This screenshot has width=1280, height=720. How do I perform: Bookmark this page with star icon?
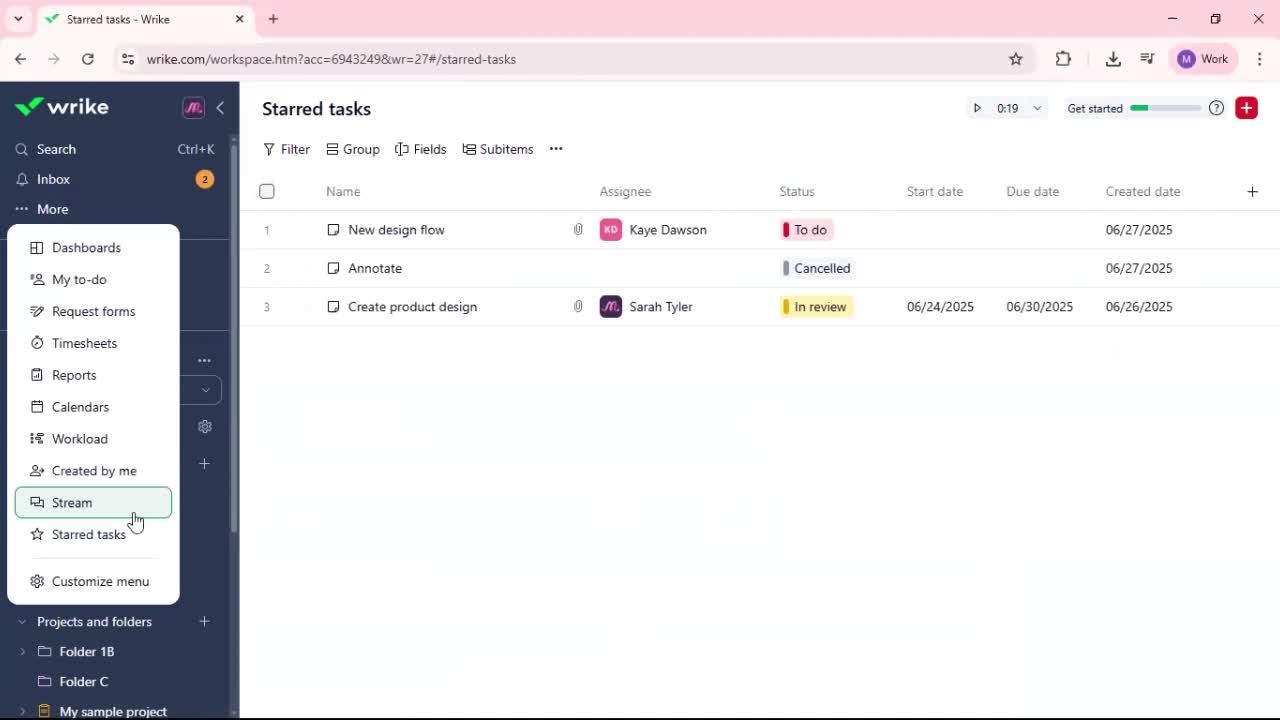pyautogui.click(x=1016, y=59)
